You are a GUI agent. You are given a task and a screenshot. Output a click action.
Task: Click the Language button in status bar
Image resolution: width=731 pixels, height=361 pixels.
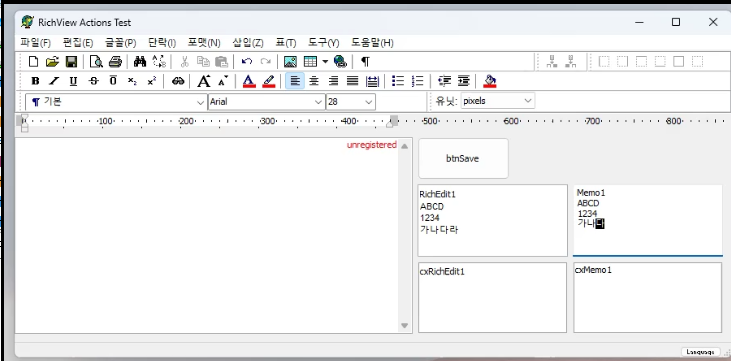click(x=700, y=352)
